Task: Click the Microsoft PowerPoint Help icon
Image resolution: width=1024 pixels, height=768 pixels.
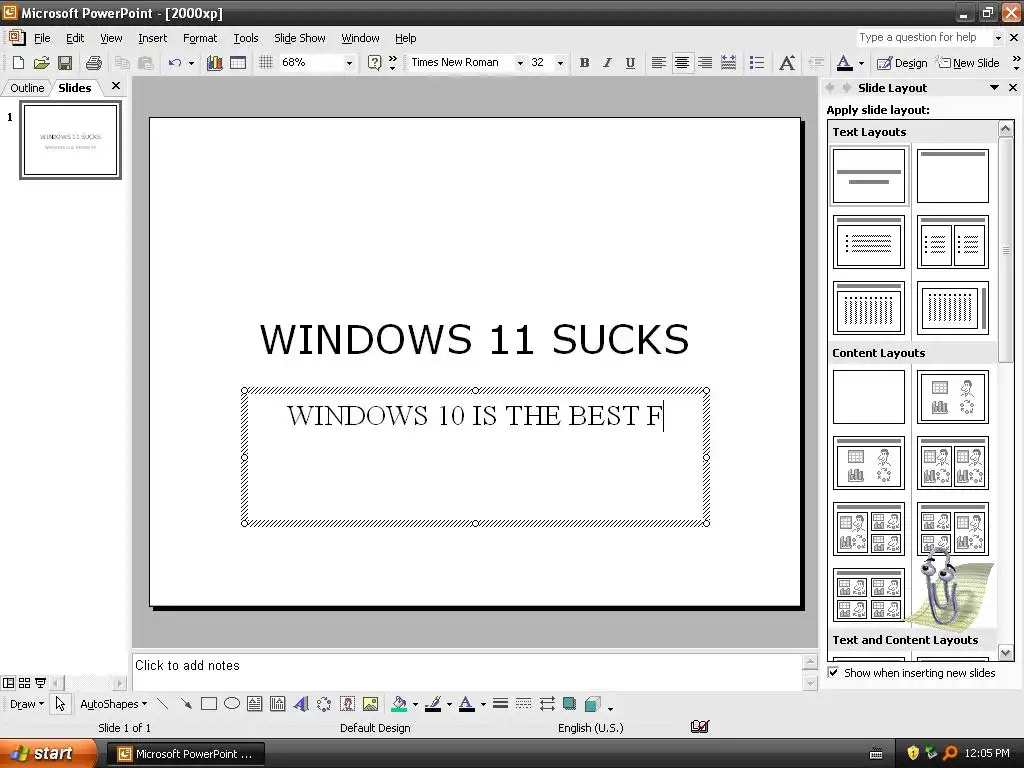Action: pyautogui.click(x=374, y=63)
